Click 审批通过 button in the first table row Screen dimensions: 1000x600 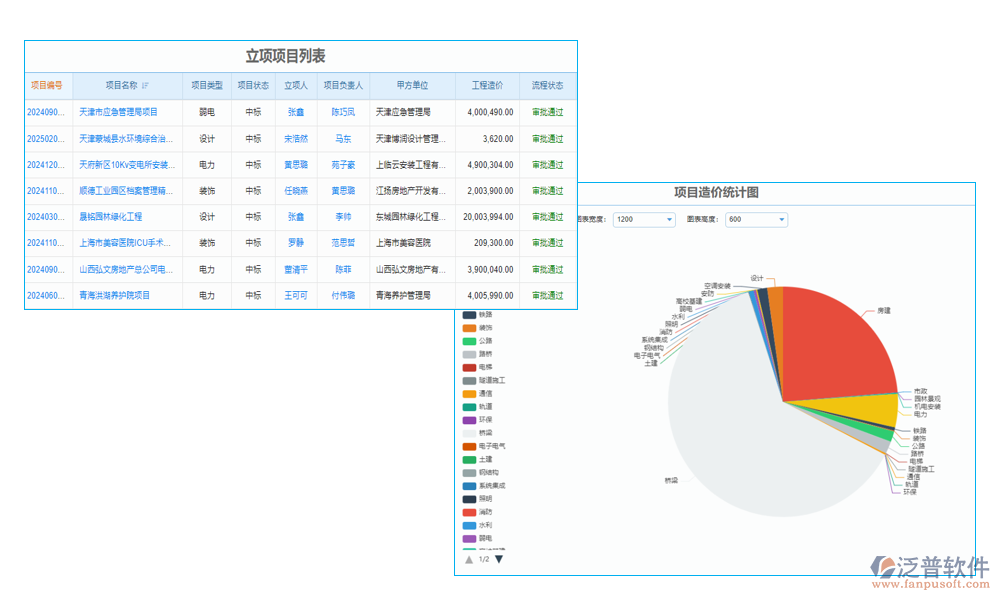pos(545,112)
